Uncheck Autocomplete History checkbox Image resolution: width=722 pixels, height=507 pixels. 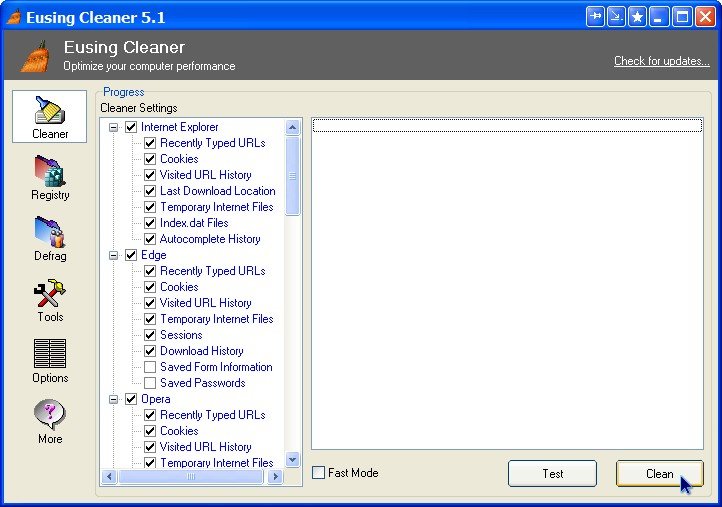[x=150, y=239]
